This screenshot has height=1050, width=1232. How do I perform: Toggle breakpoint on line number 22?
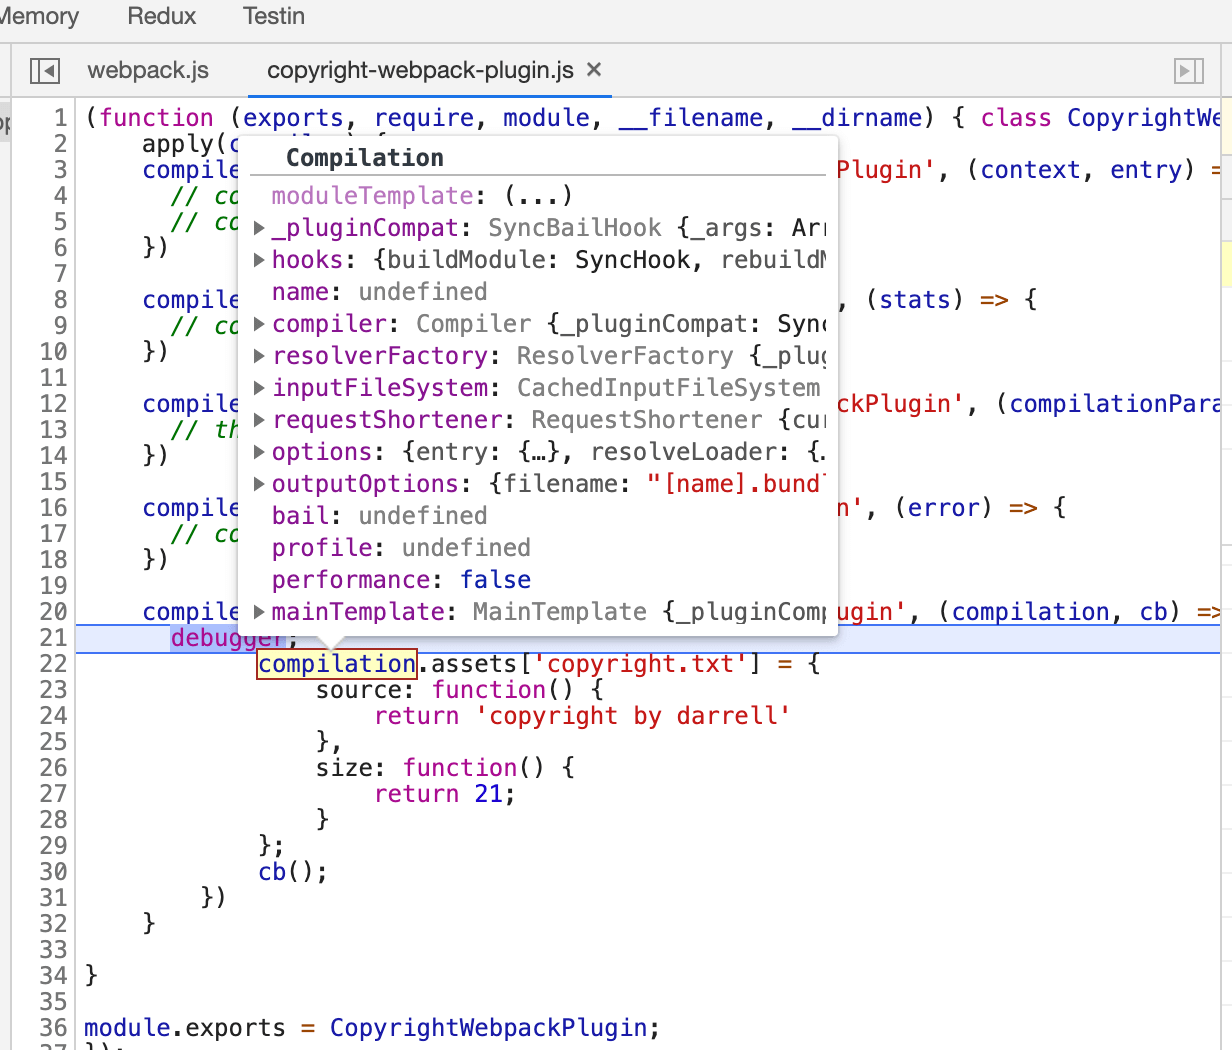pyautogui.click(x=53, y=664)
